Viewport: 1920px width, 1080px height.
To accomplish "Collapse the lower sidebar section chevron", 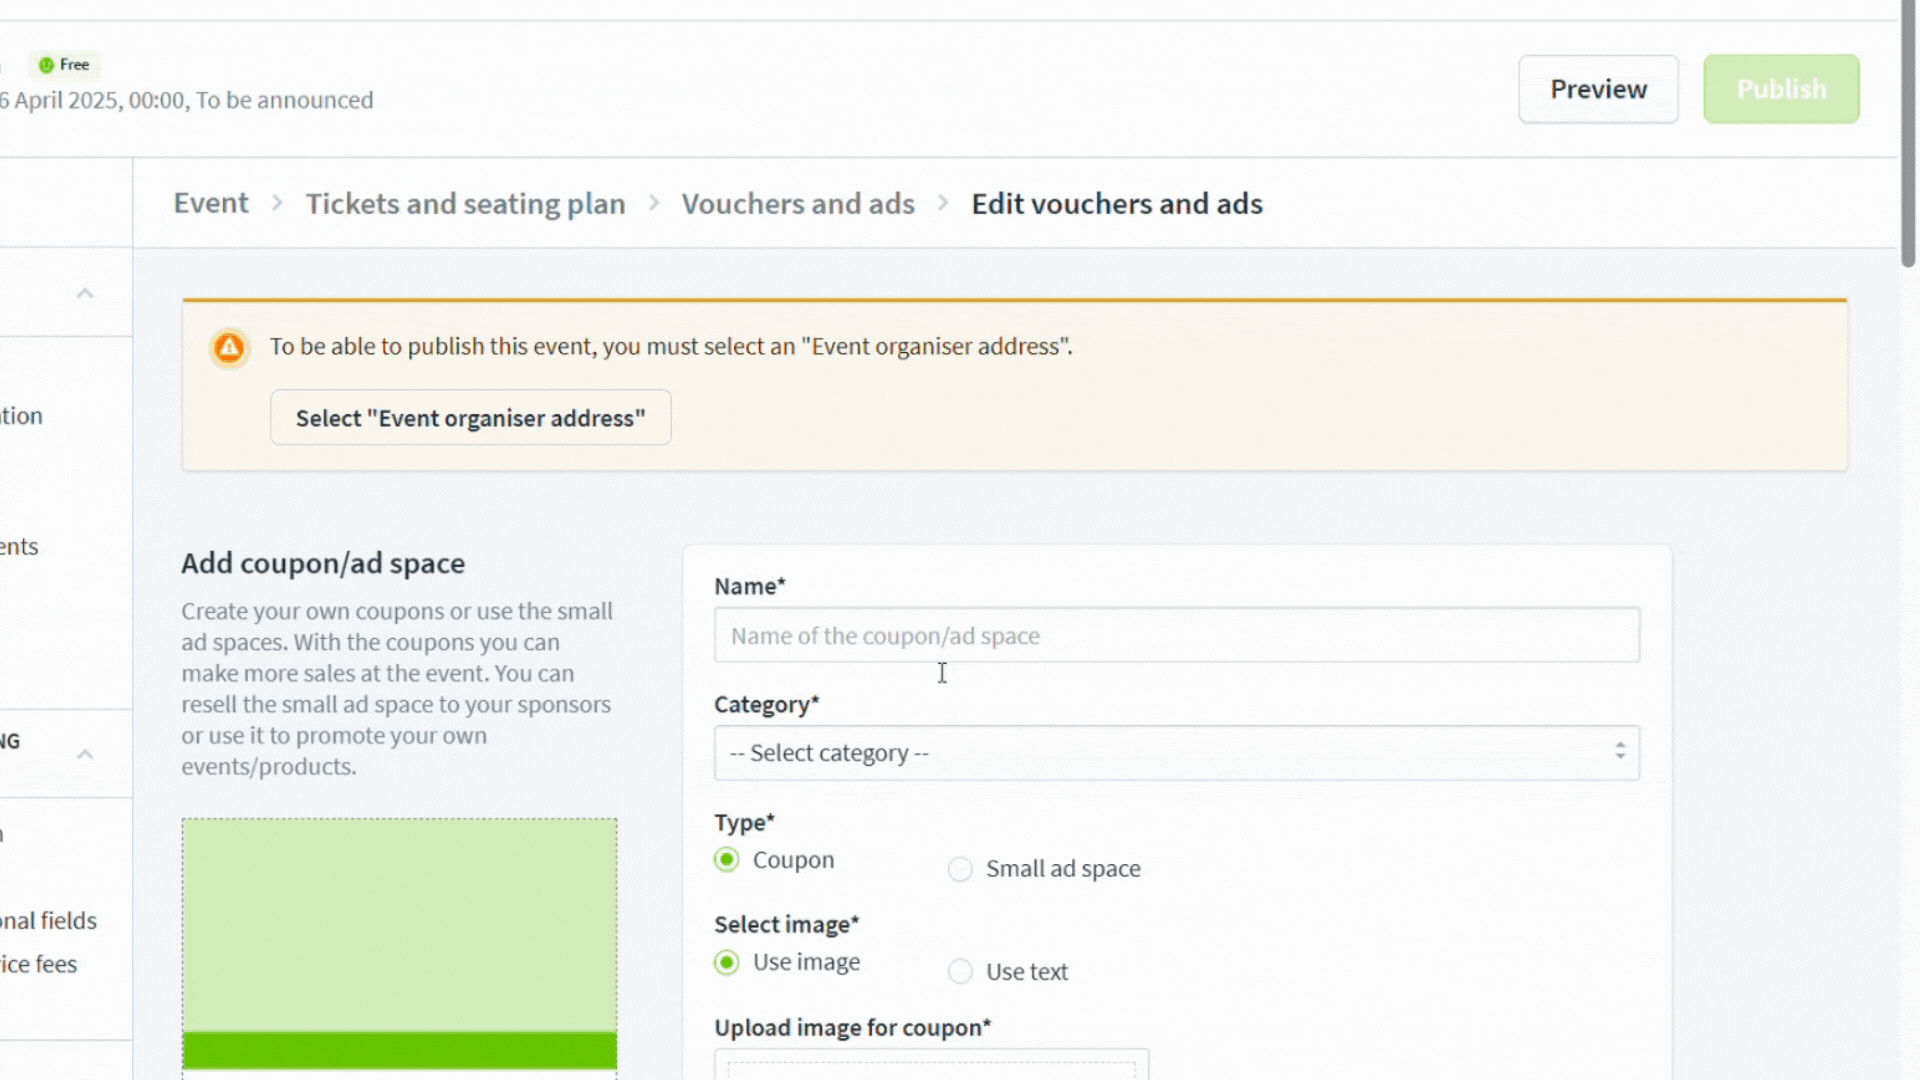I will 85,754.
